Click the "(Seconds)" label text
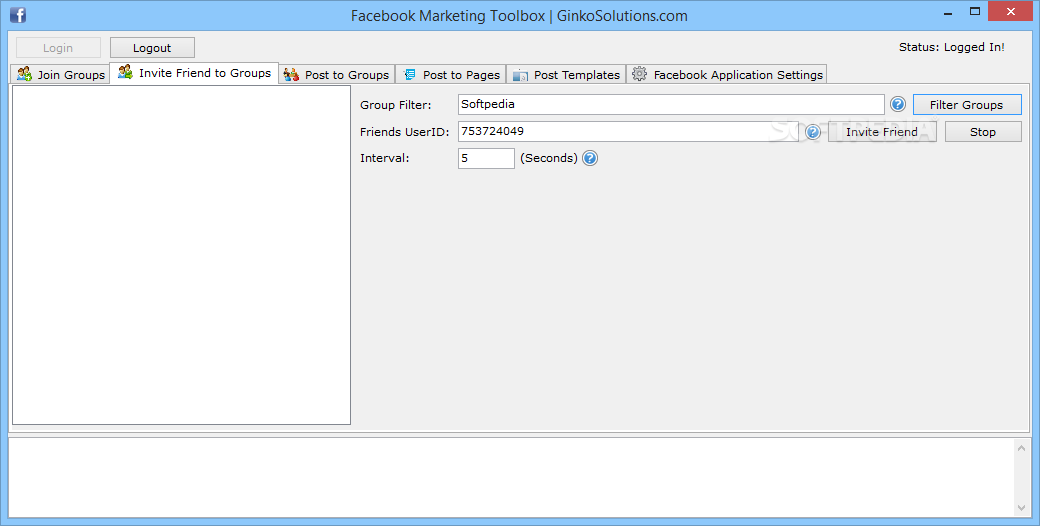The height and width of the screenshot is (526, 1040). point(549,158)
